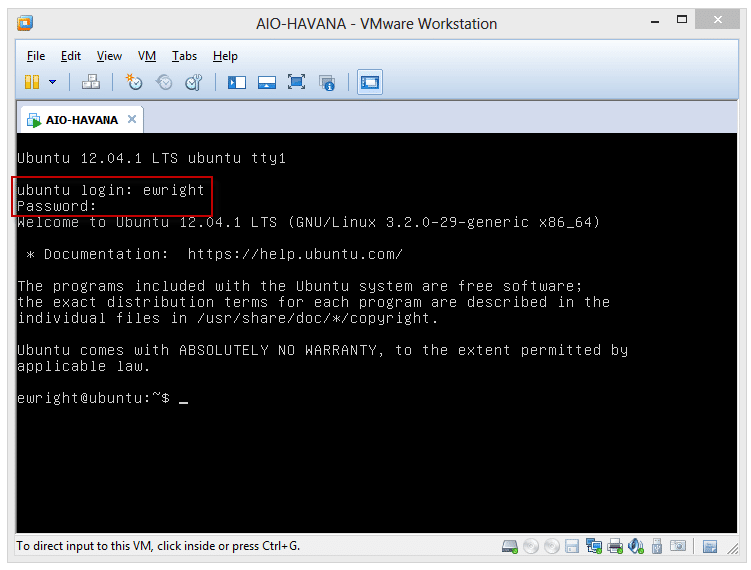The height and width of the screenshot is (570, 751).
Task: Close the AIO-HAVANA tab
Action: tap(132, 120)
